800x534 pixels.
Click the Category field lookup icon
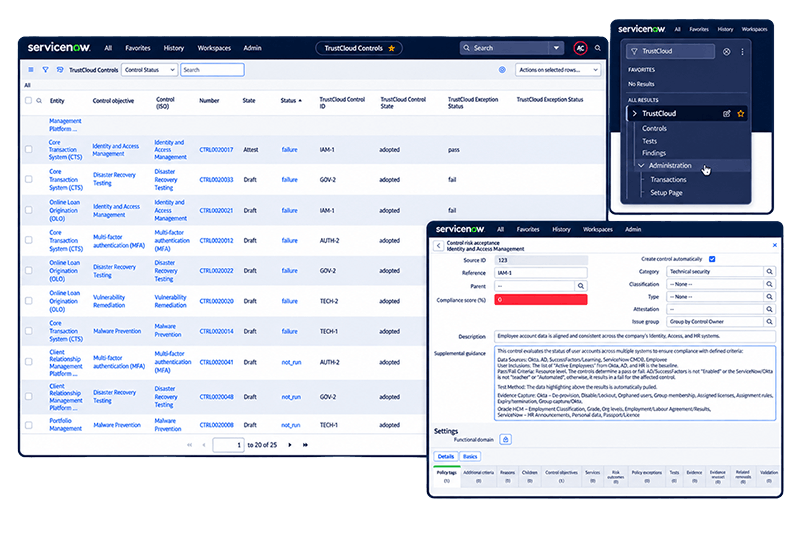tap(769, 271)
